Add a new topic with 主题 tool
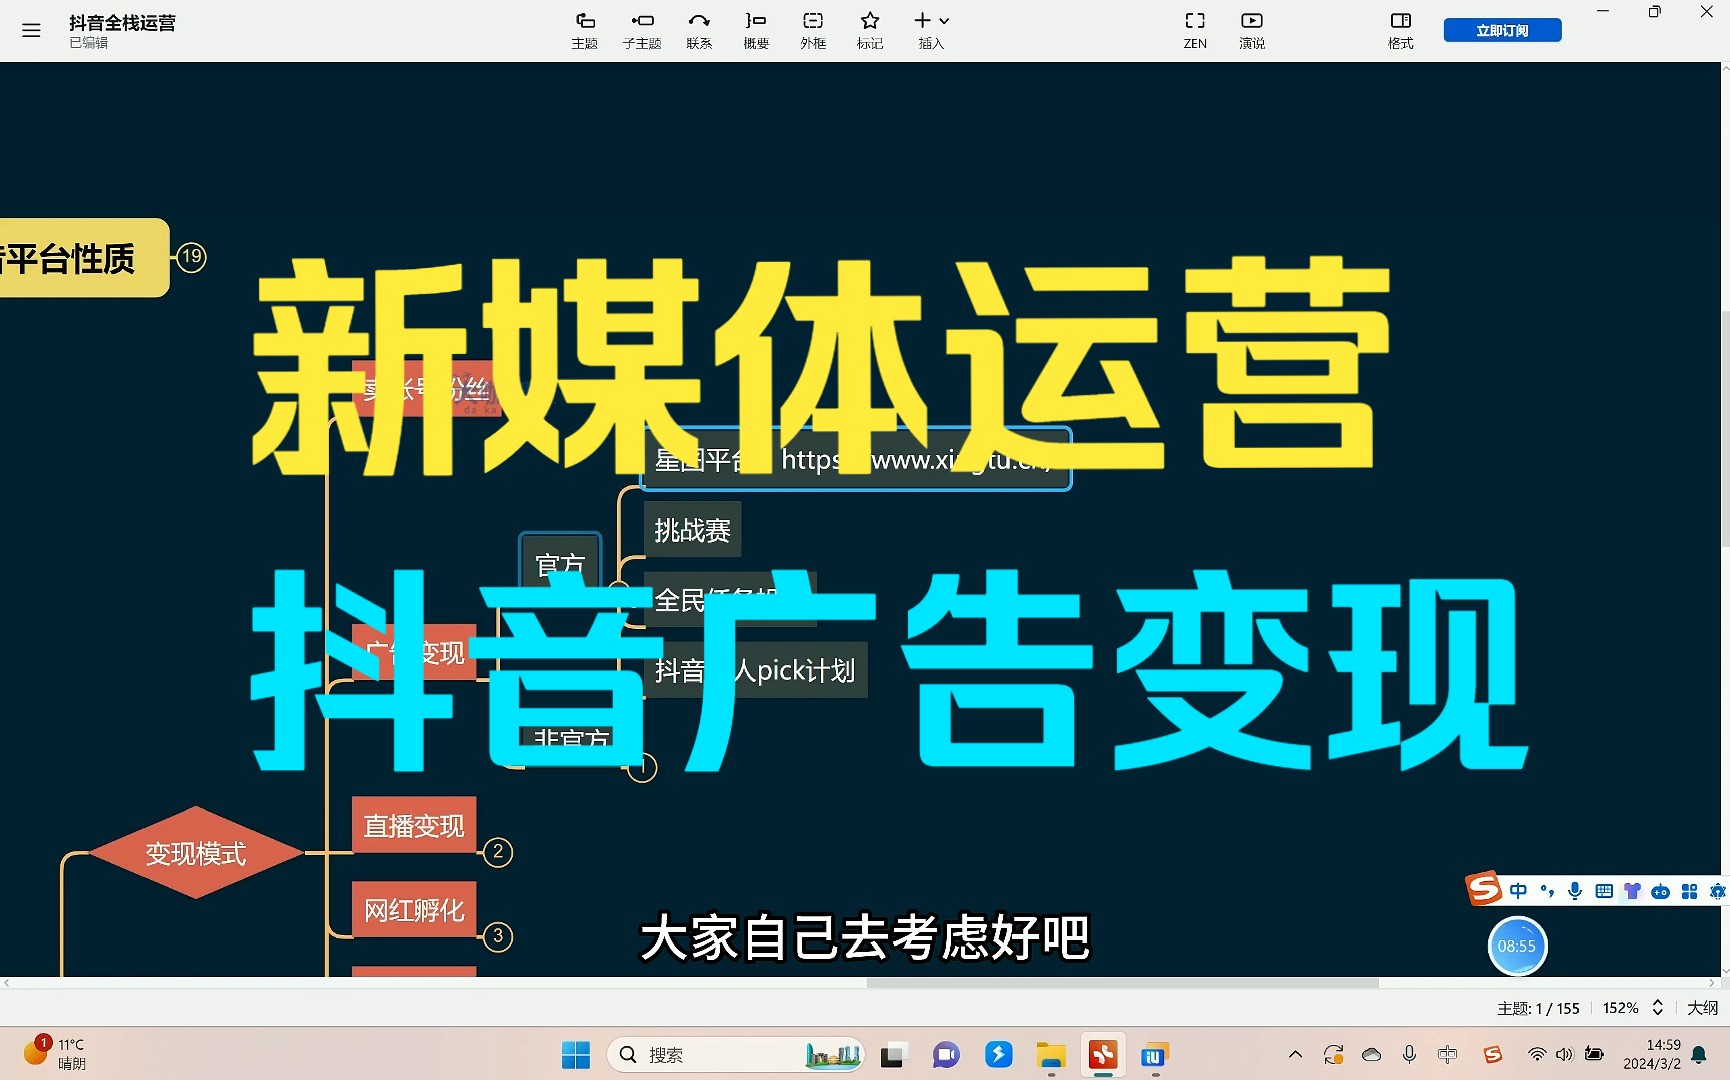The image size is (1730, 1080). (x=585, y=30)
